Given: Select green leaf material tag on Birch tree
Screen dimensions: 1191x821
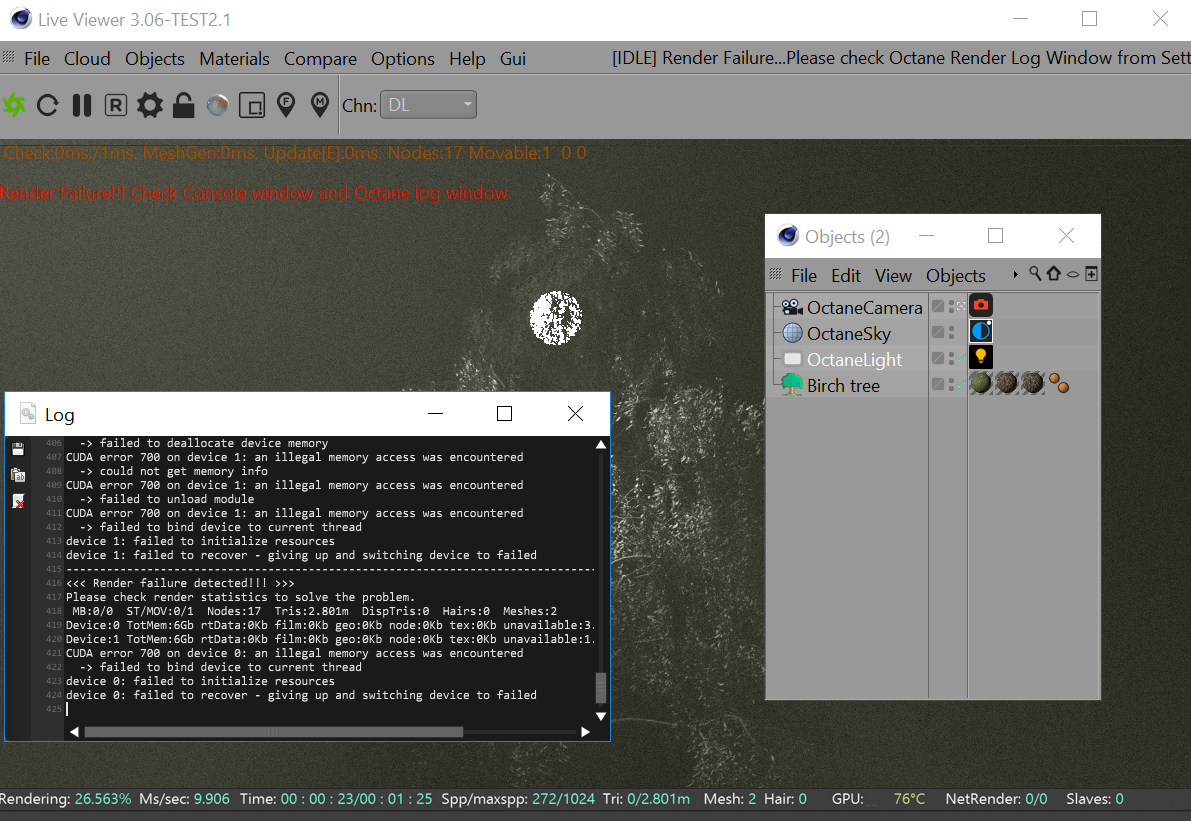Looking at the screenshot, I should tap(981, 383).
